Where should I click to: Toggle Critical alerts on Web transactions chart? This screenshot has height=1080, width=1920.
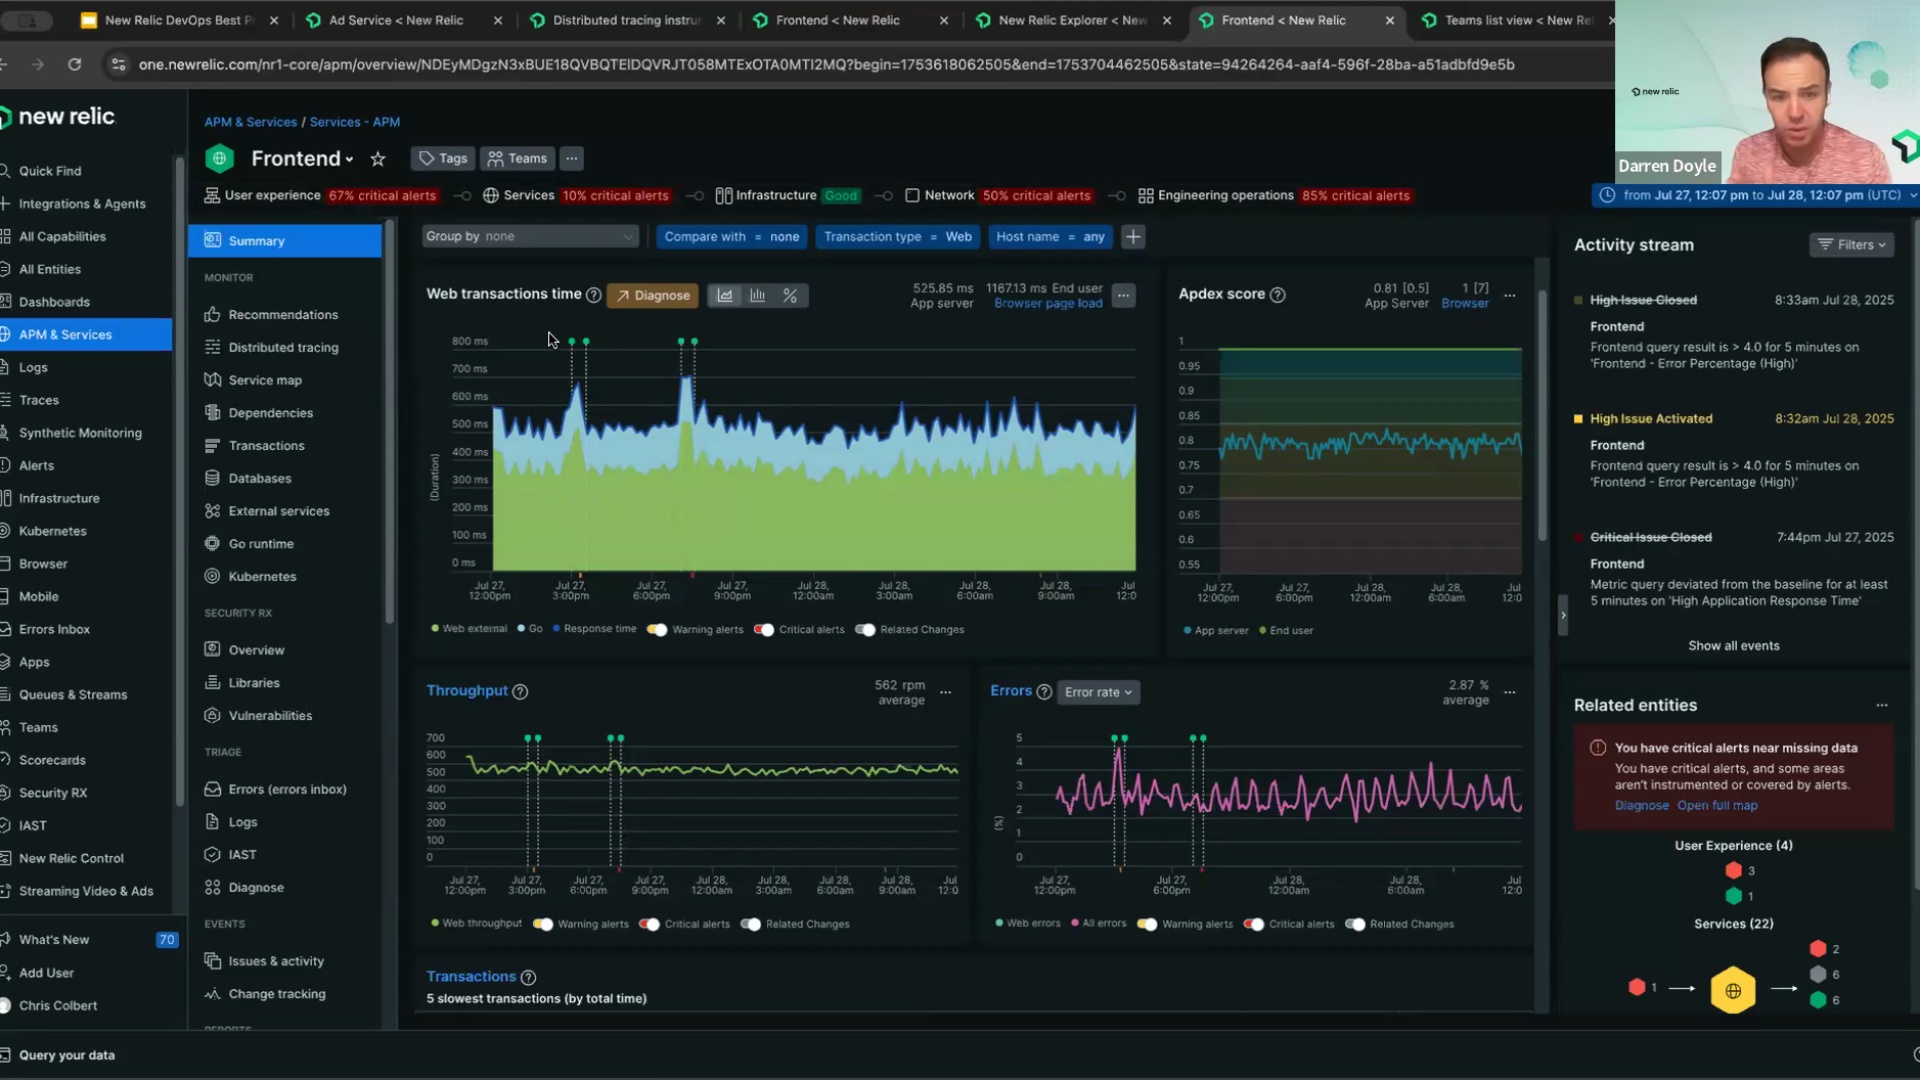[764, 630]
